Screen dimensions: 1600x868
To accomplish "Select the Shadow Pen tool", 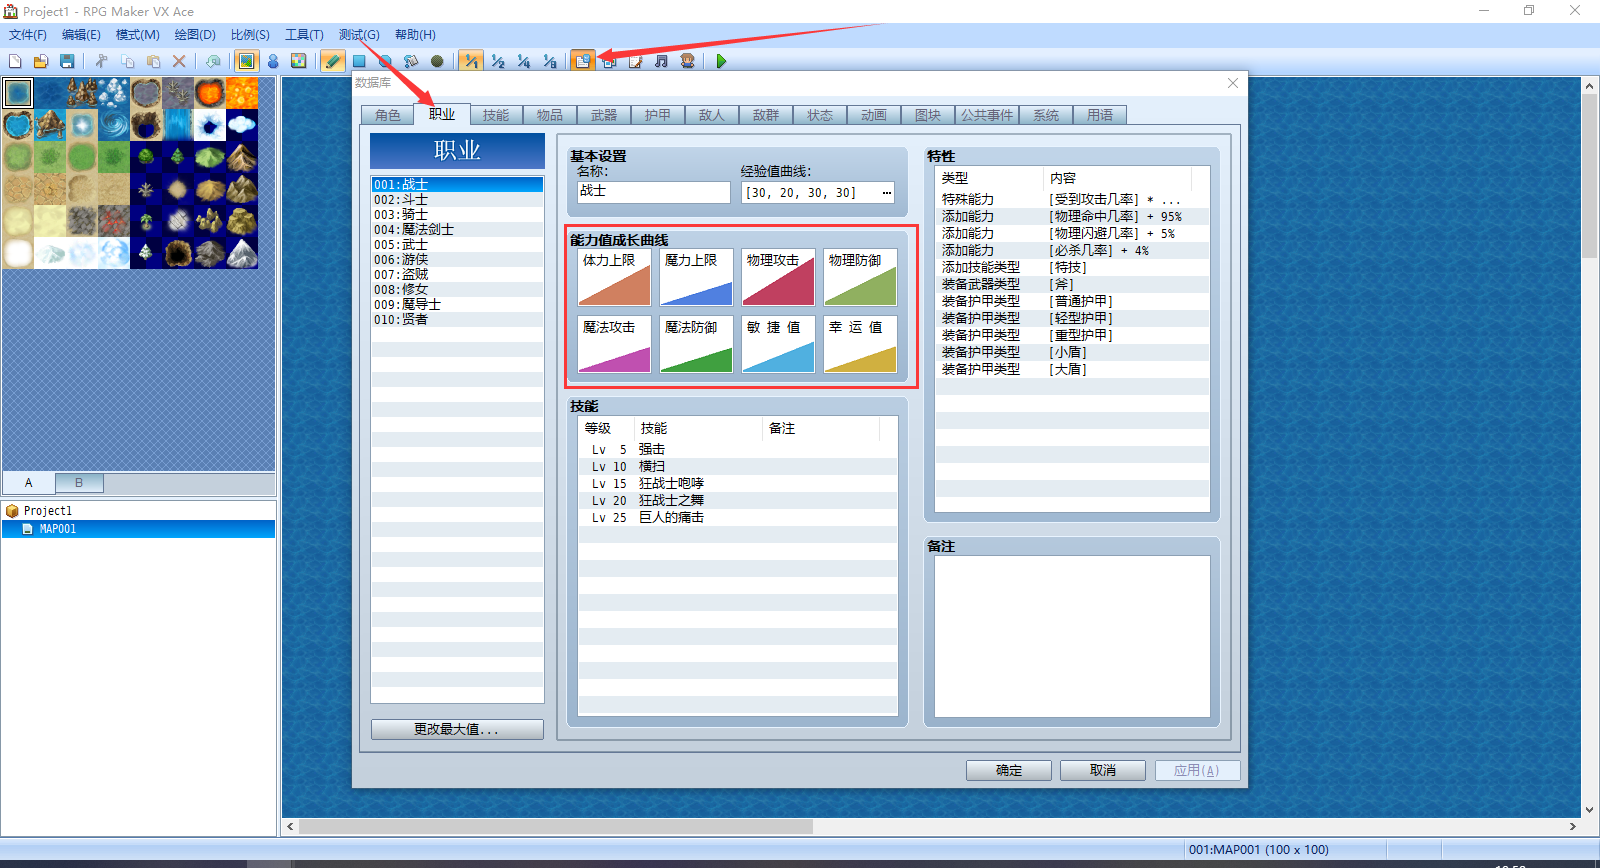I will click(x=437, y=61).
